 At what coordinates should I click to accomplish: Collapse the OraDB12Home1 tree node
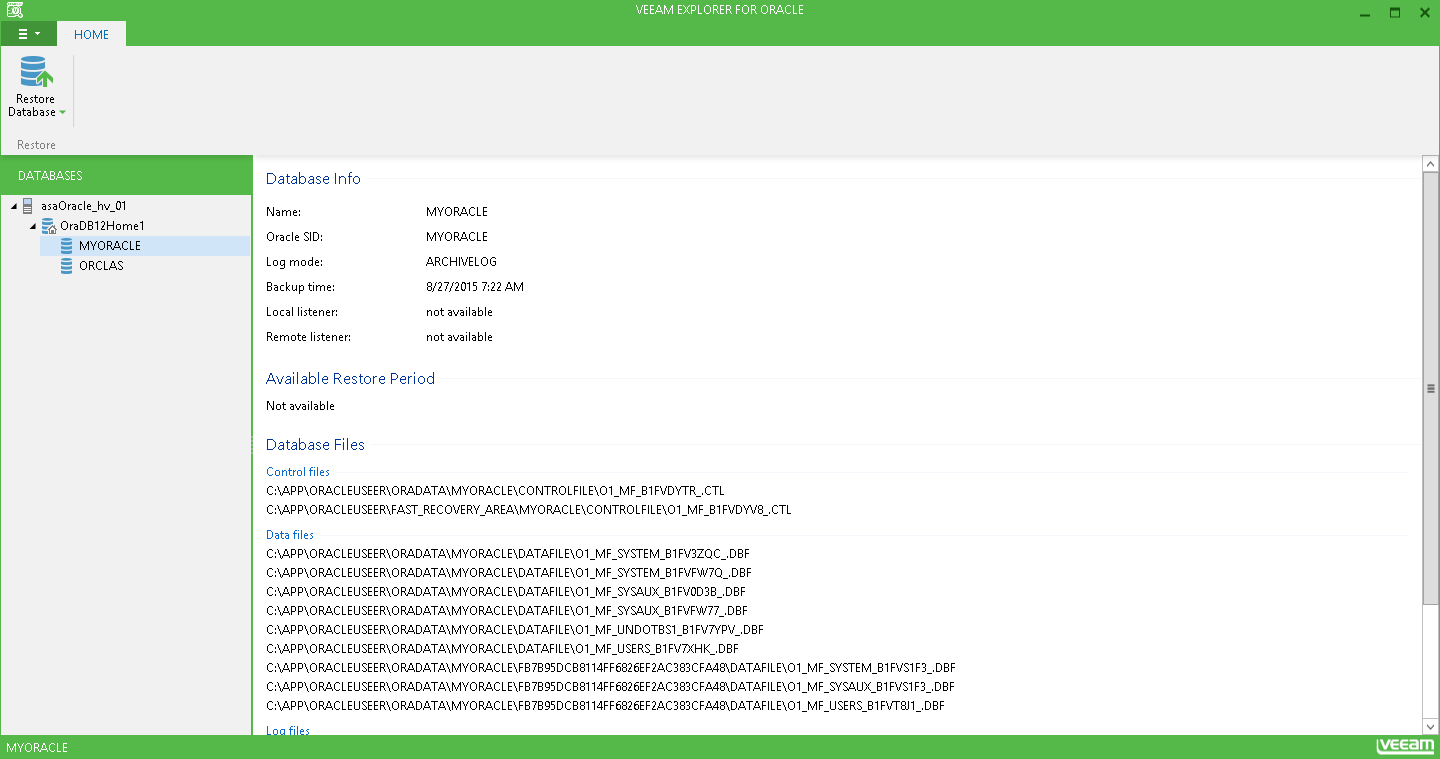tap(32, 226)
